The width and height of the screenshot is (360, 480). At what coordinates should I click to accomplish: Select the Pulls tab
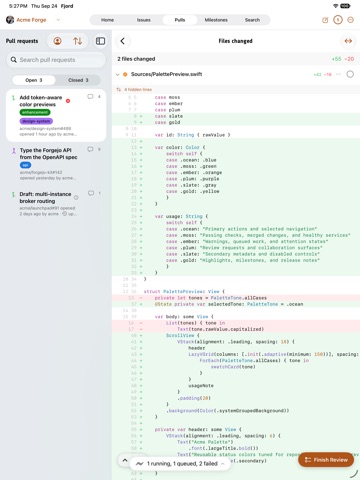[x=180, y=20]
